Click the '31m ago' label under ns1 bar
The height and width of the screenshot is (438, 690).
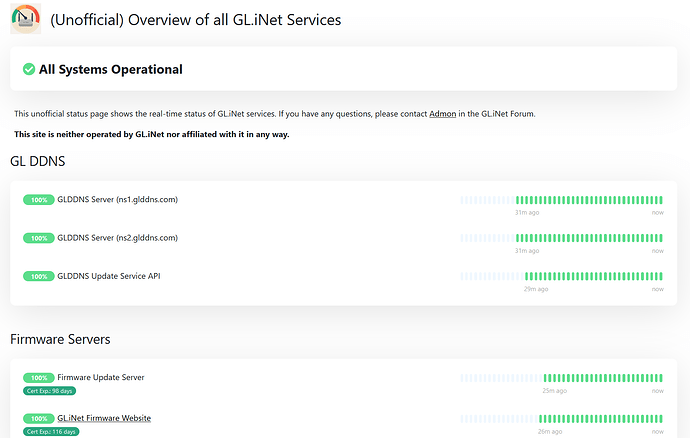pyautogui.click(x=527, y=213)
